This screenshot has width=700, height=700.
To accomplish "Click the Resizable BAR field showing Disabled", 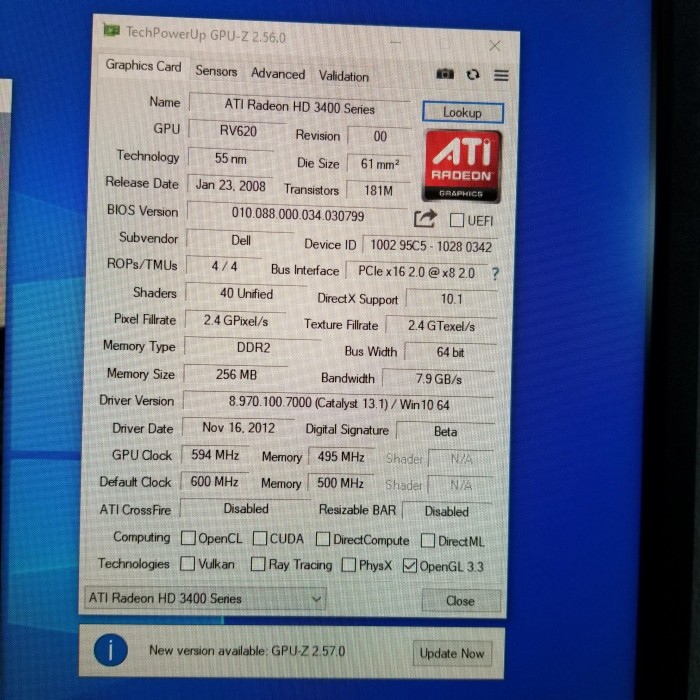I will [x=447, y=511].
